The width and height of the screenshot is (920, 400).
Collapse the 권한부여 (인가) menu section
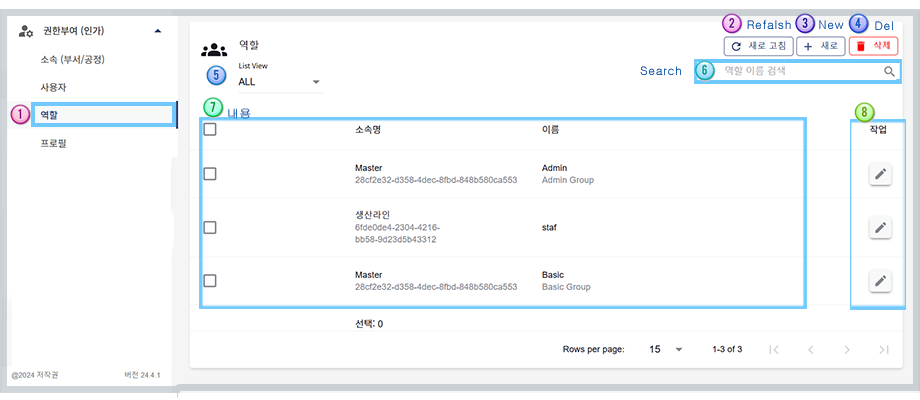[x=157, y=32]
